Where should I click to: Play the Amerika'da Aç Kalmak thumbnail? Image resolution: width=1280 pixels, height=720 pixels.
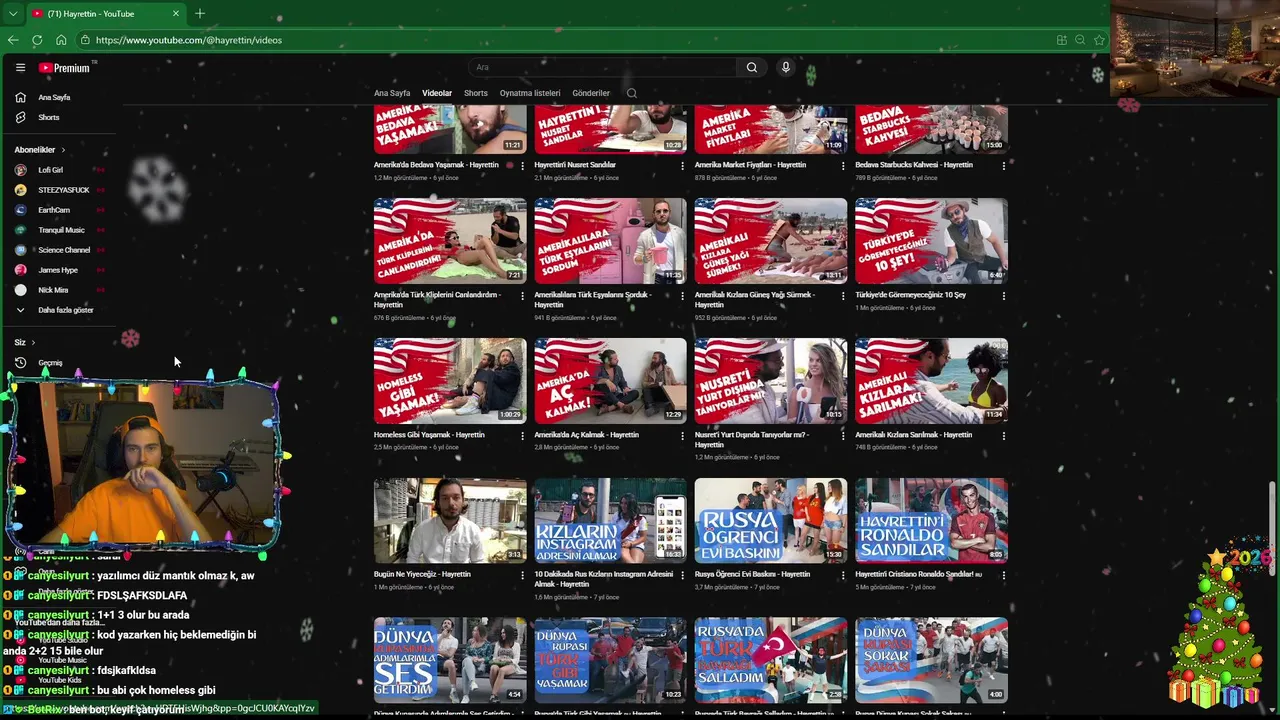point(610,381)
